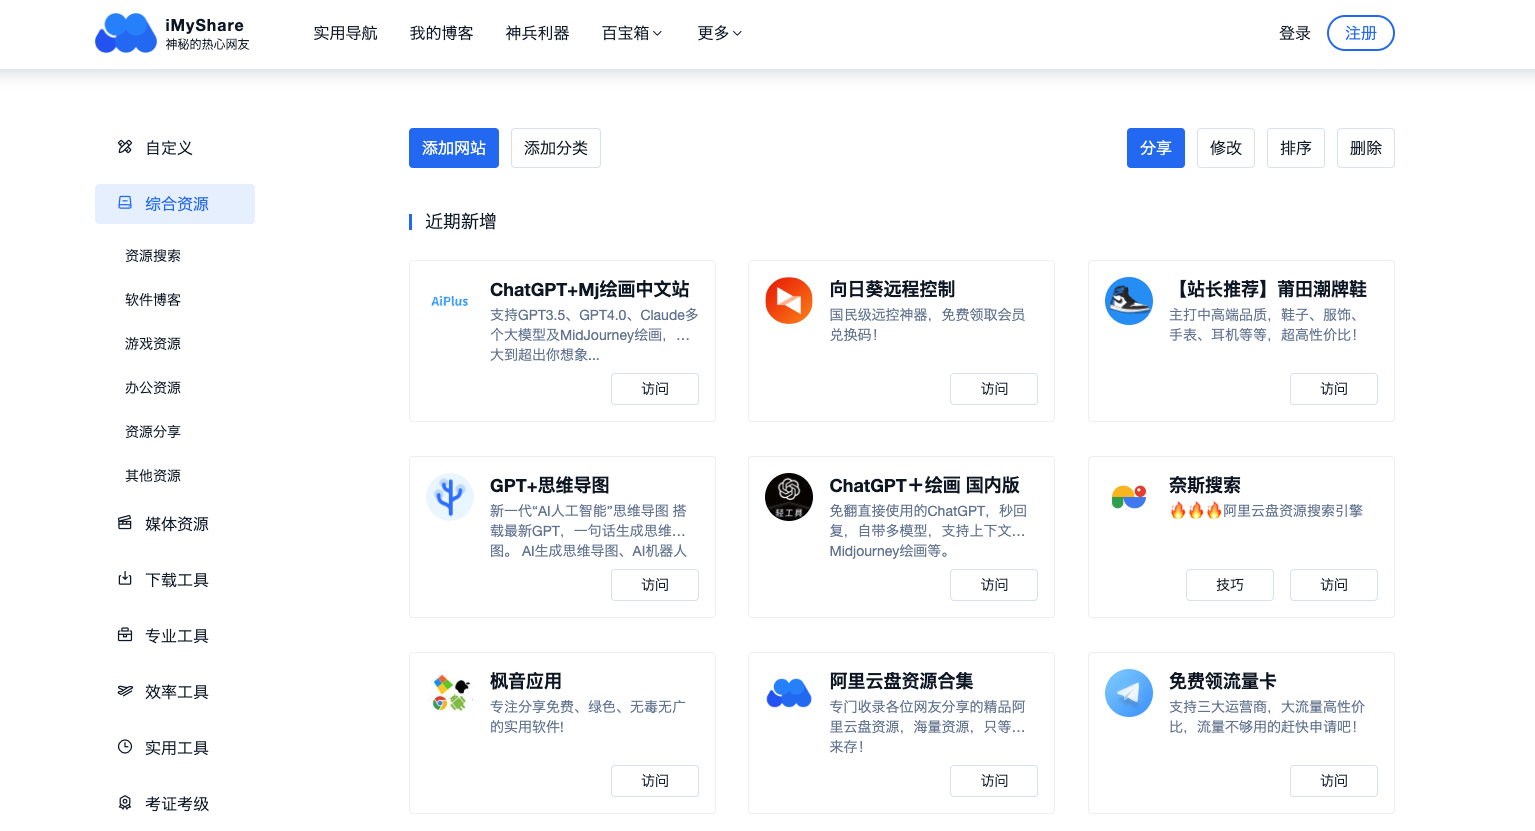The image size is (1535, 831).
Task: Select 资源分享 subcategory in sidebar
Action: (153, 432)
